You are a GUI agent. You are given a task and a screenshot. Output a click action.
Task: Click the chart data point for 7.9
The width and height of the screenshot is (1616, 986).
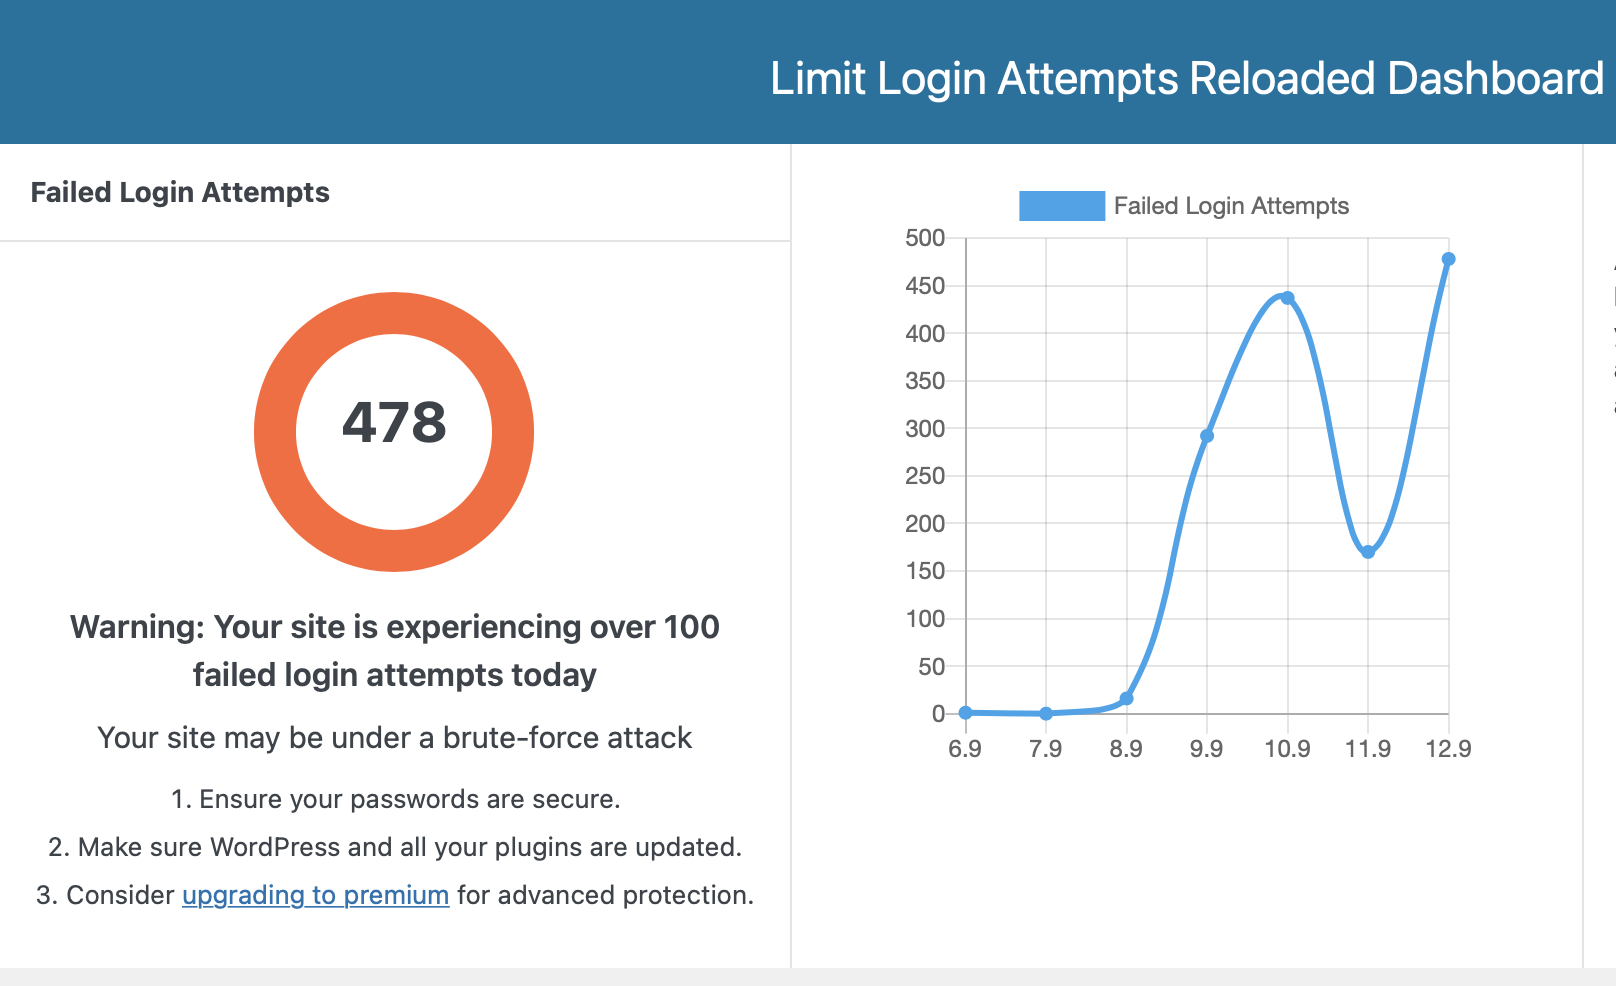(x=1046, y=714)
